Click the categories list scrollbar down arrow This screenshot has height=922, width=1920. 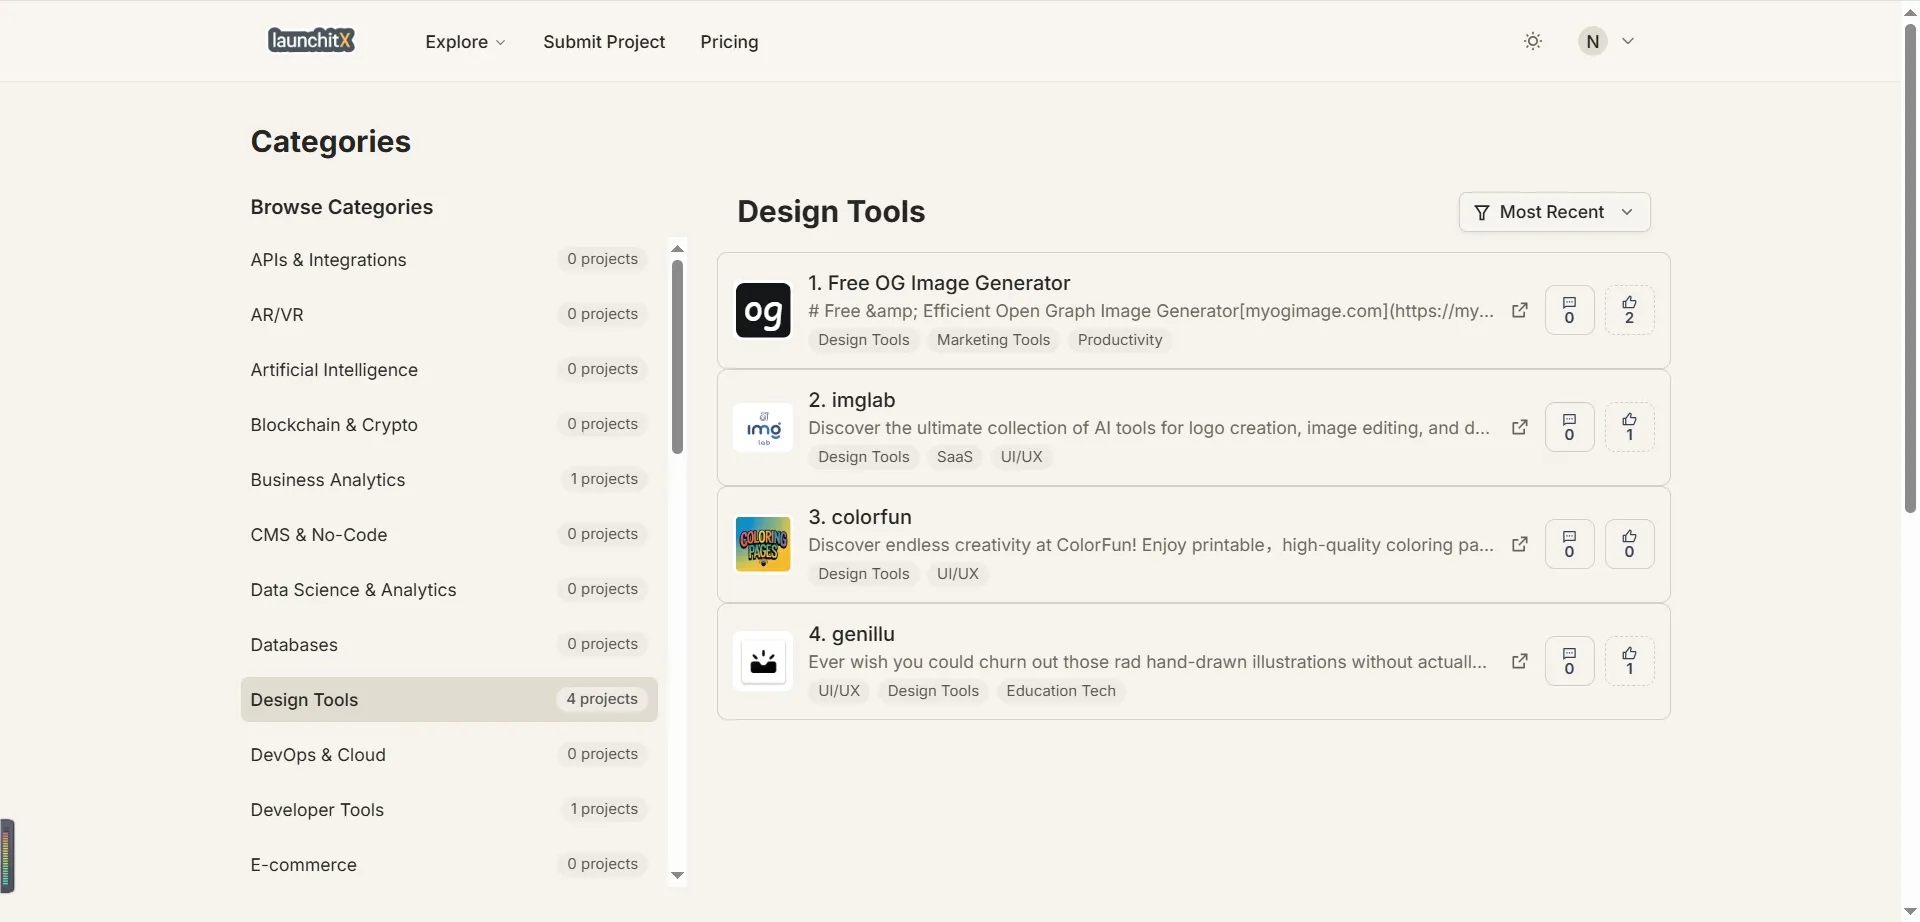(677, 876)
